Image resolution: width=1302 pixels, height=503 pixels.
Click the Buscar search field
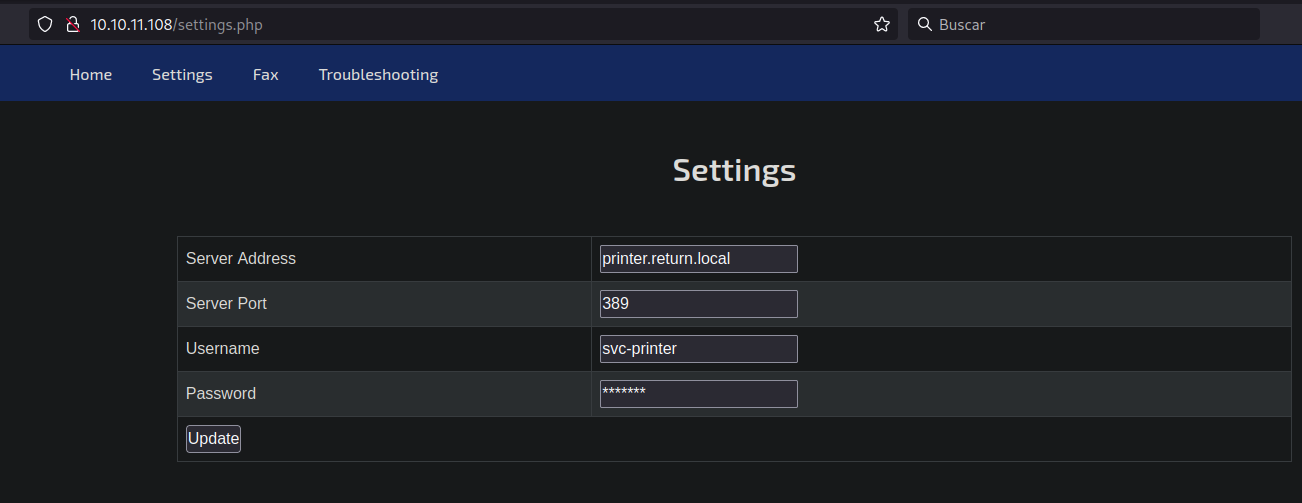point(1090,25)
